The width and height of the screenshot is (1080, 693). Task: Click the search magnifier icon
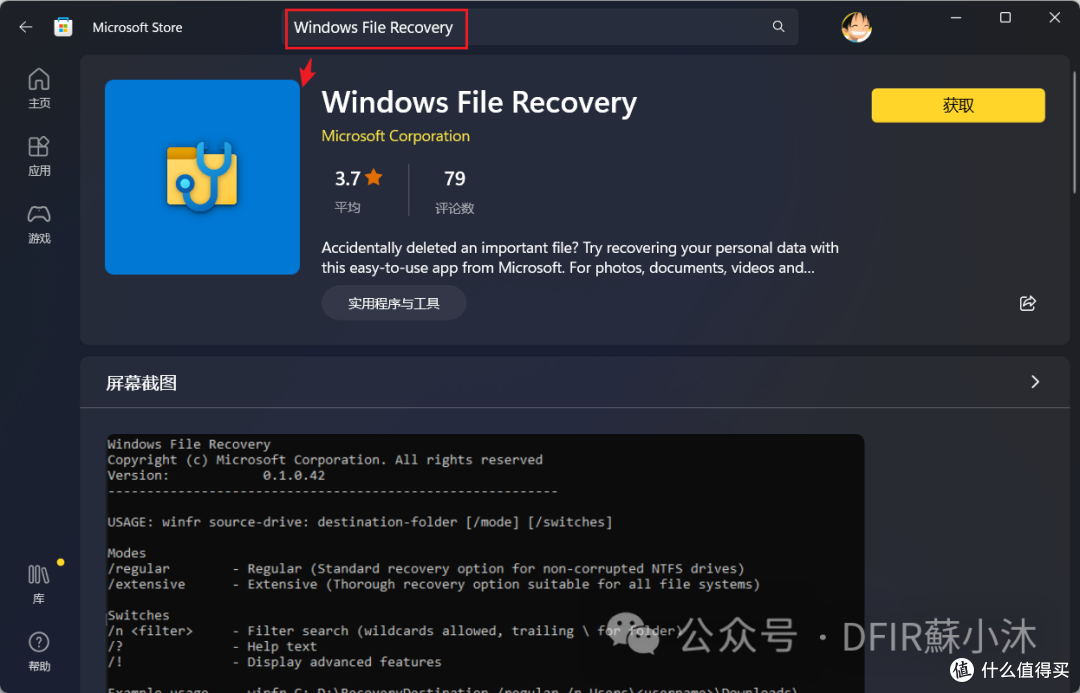778,26
